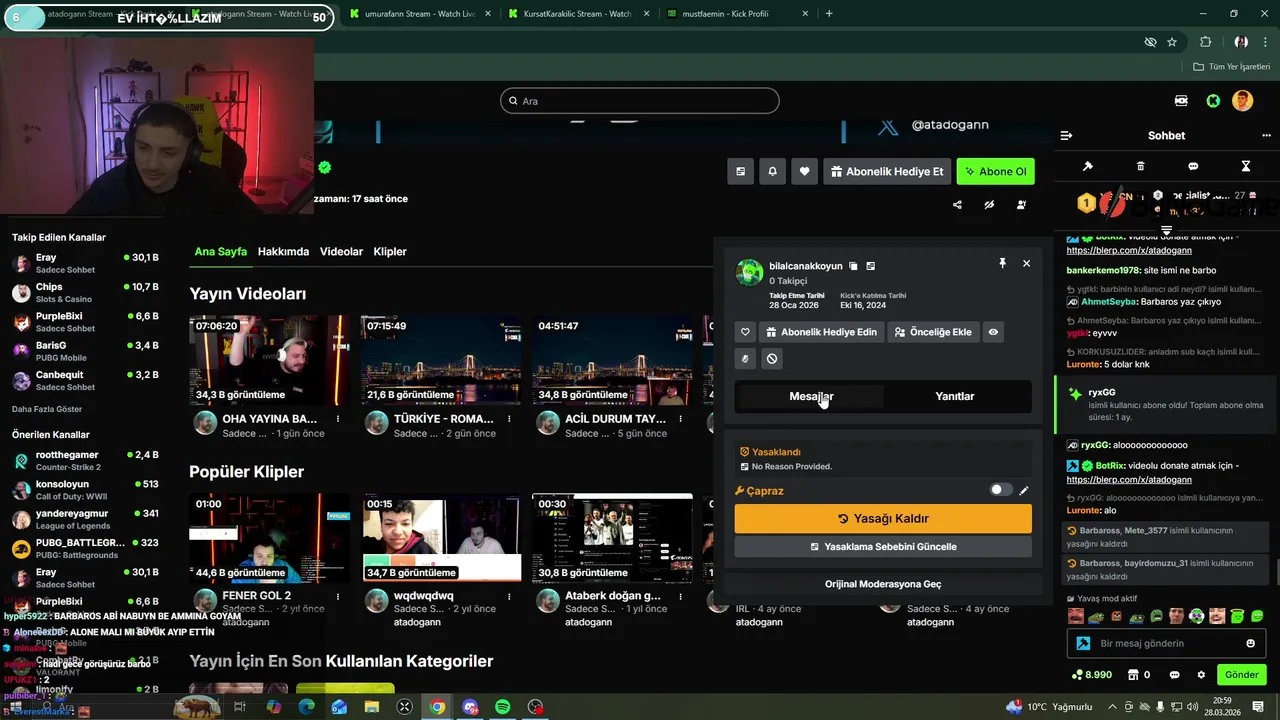Screen dimensions: 1280x720
Task: Click the heart icon in user card
Action: tap(745, 332)
